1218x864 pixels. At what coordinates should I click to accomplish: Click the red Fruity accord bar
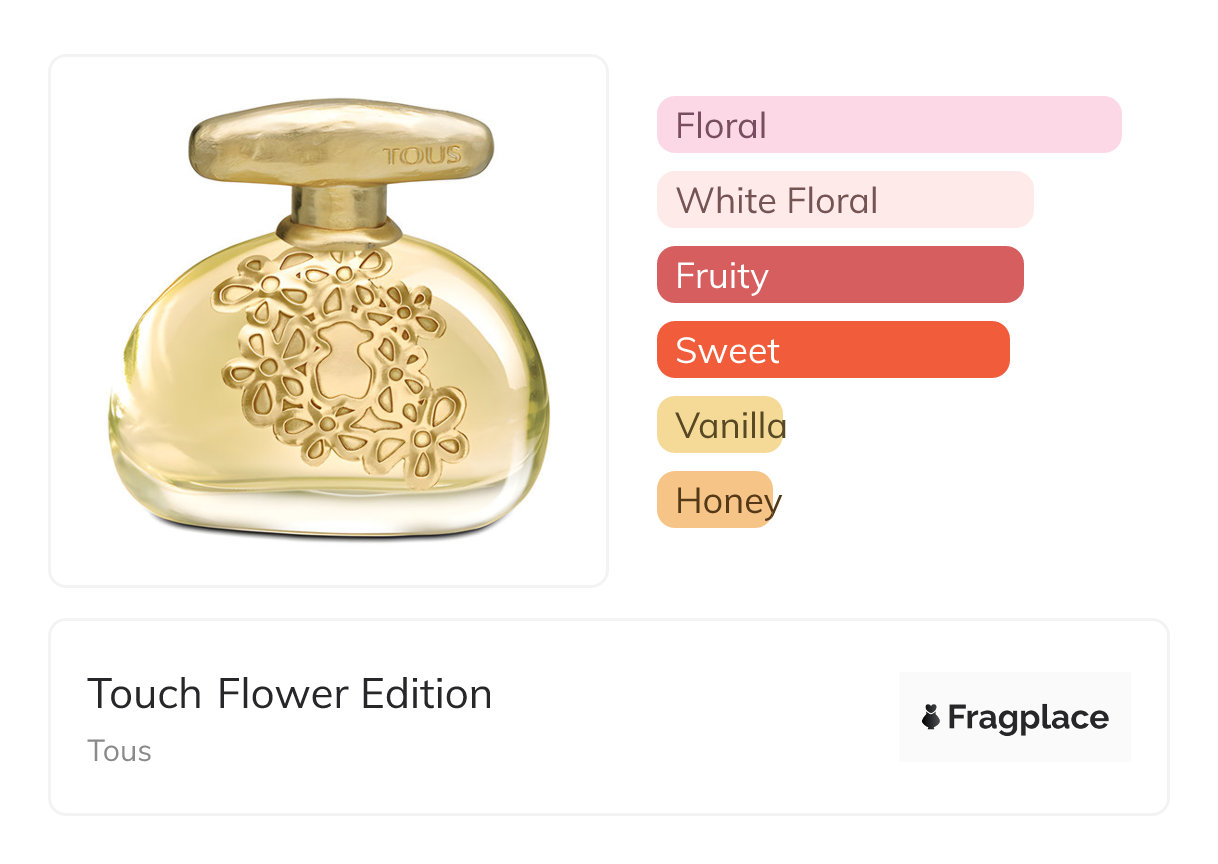pyautogui.click(x=839, y=275)
